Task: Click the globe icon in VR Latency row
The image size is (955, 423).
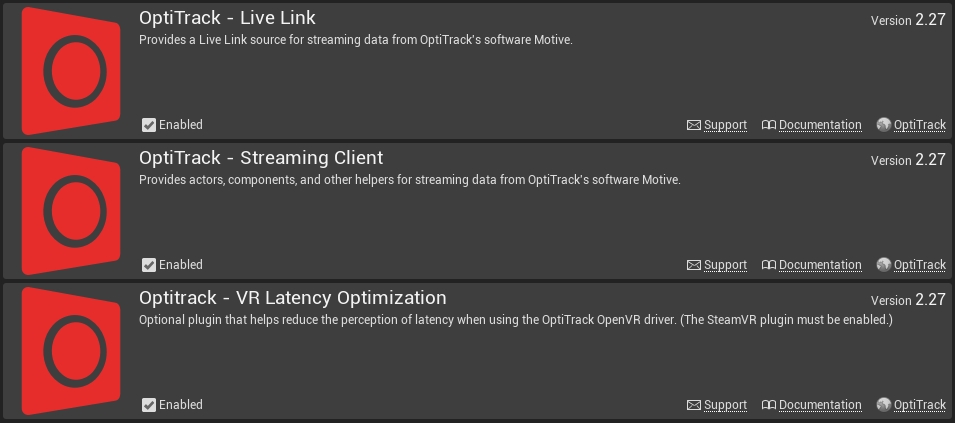Action: point(883,405)
